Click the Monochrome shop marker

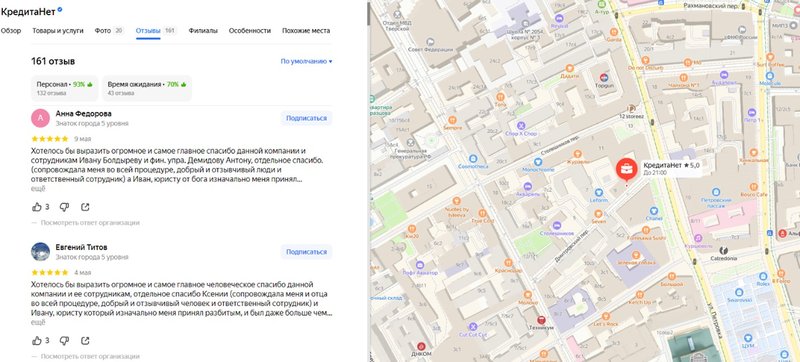[x=538, y=161]
